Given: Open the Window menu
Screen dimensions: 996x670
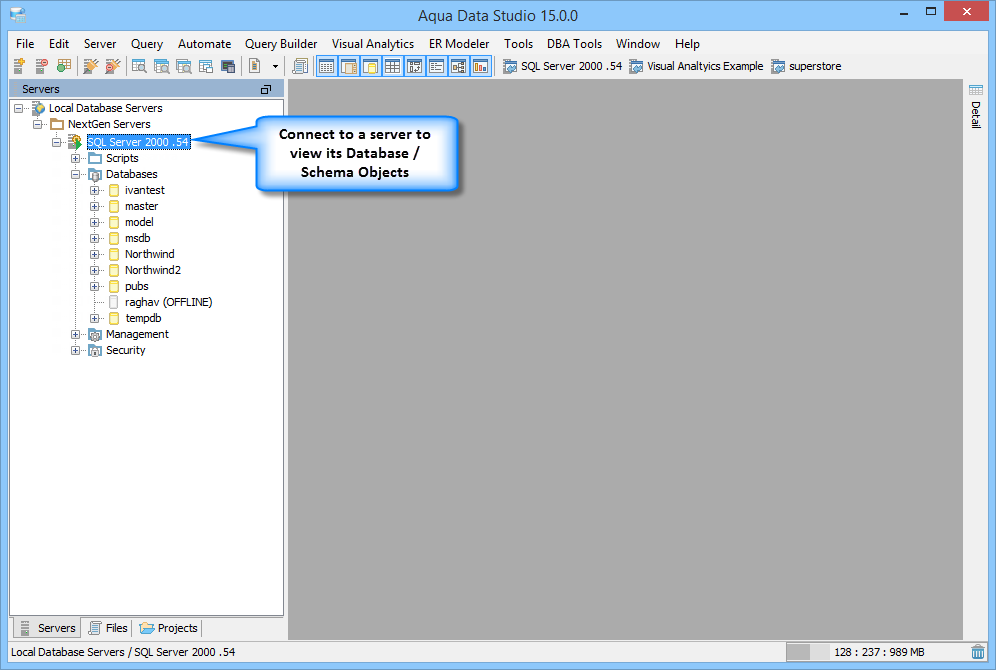Looking at the screenshot, I should coord(638,44).
